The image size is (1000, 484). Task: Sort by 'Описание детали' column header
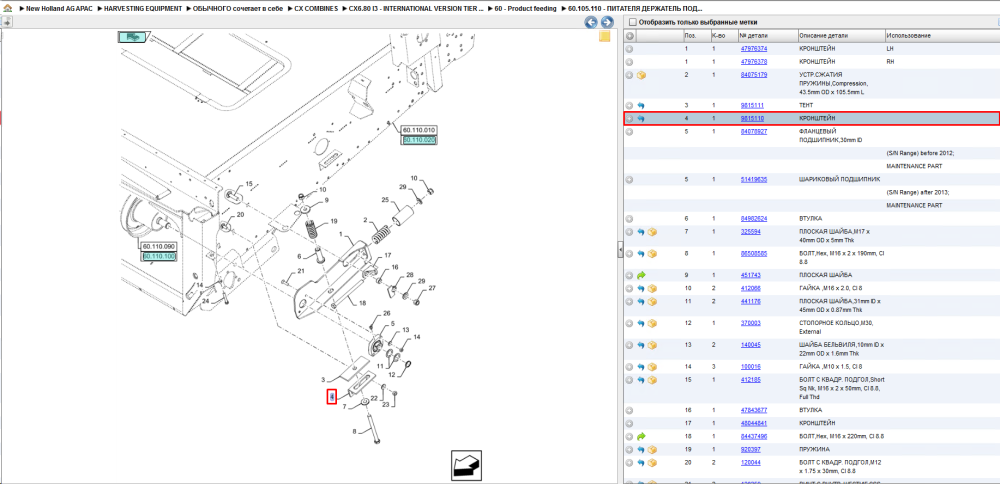(841, 36)
